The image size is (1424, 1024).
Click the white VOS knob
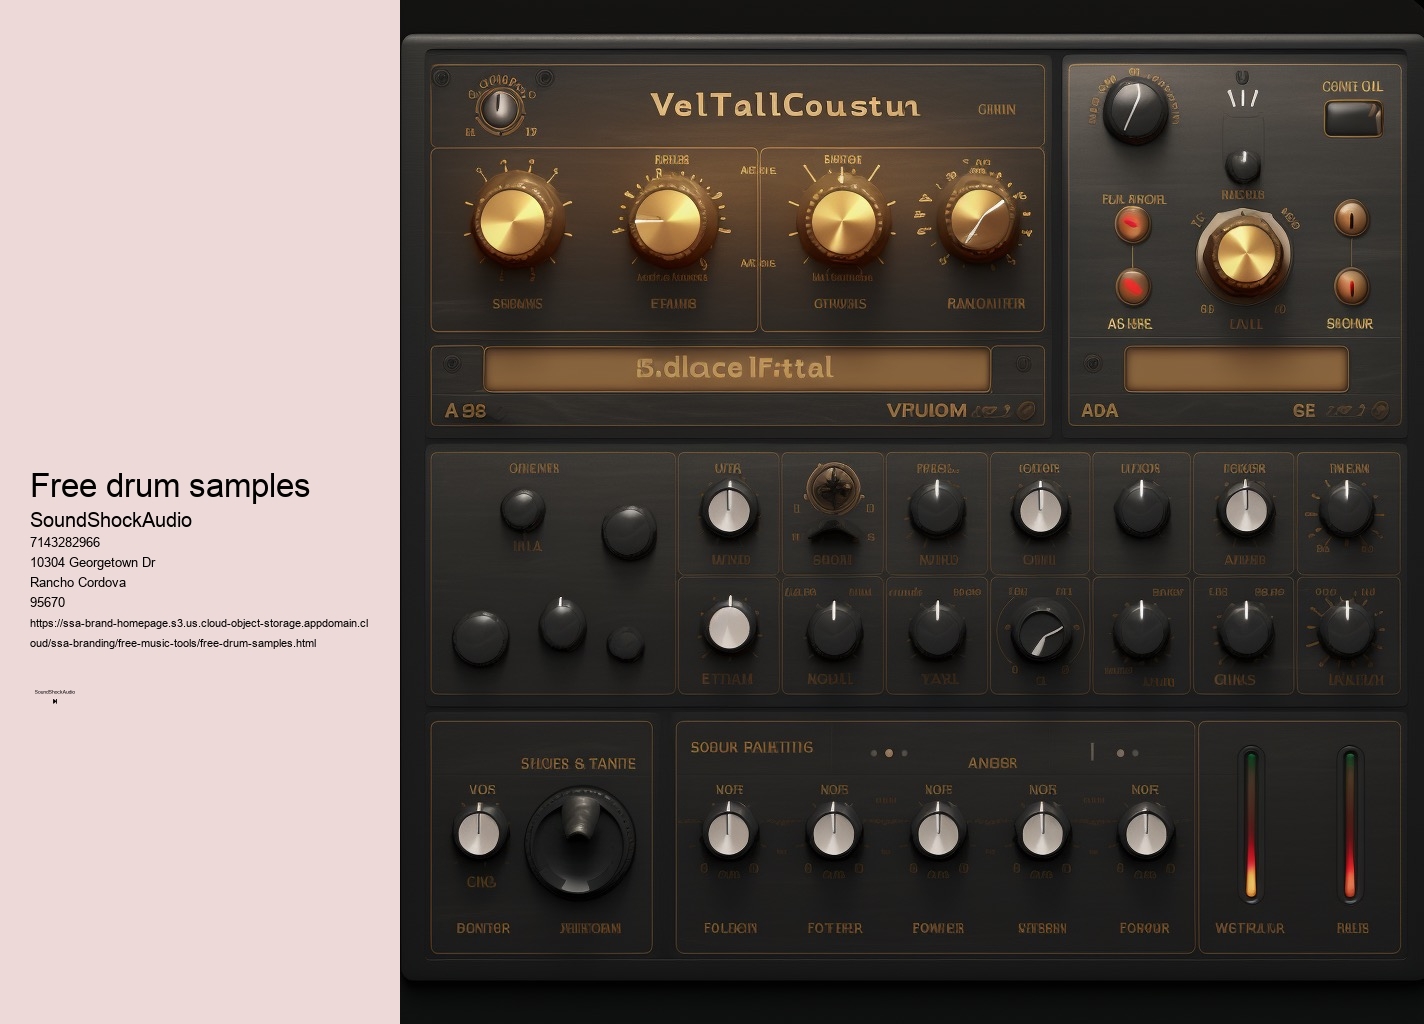pyautogui.click(x=479, y=832)
